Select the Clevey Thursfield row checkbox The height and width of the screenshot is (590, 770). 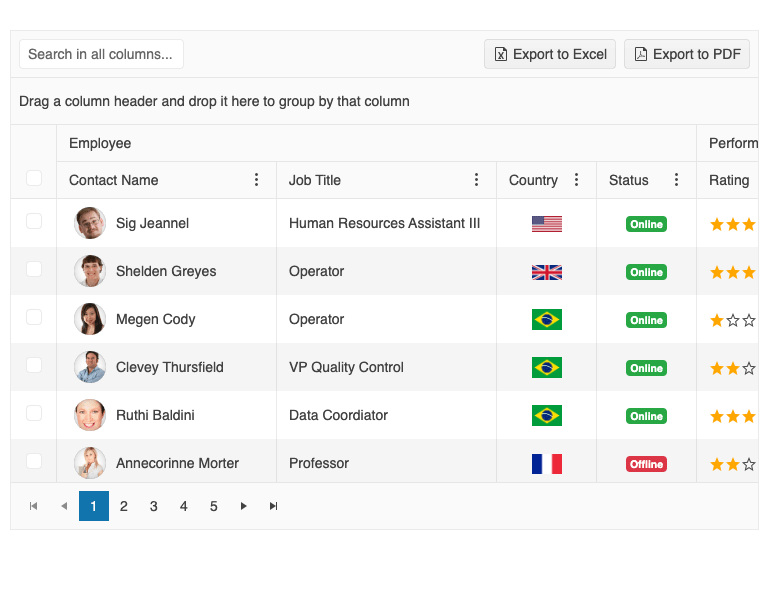pos(34,365)
